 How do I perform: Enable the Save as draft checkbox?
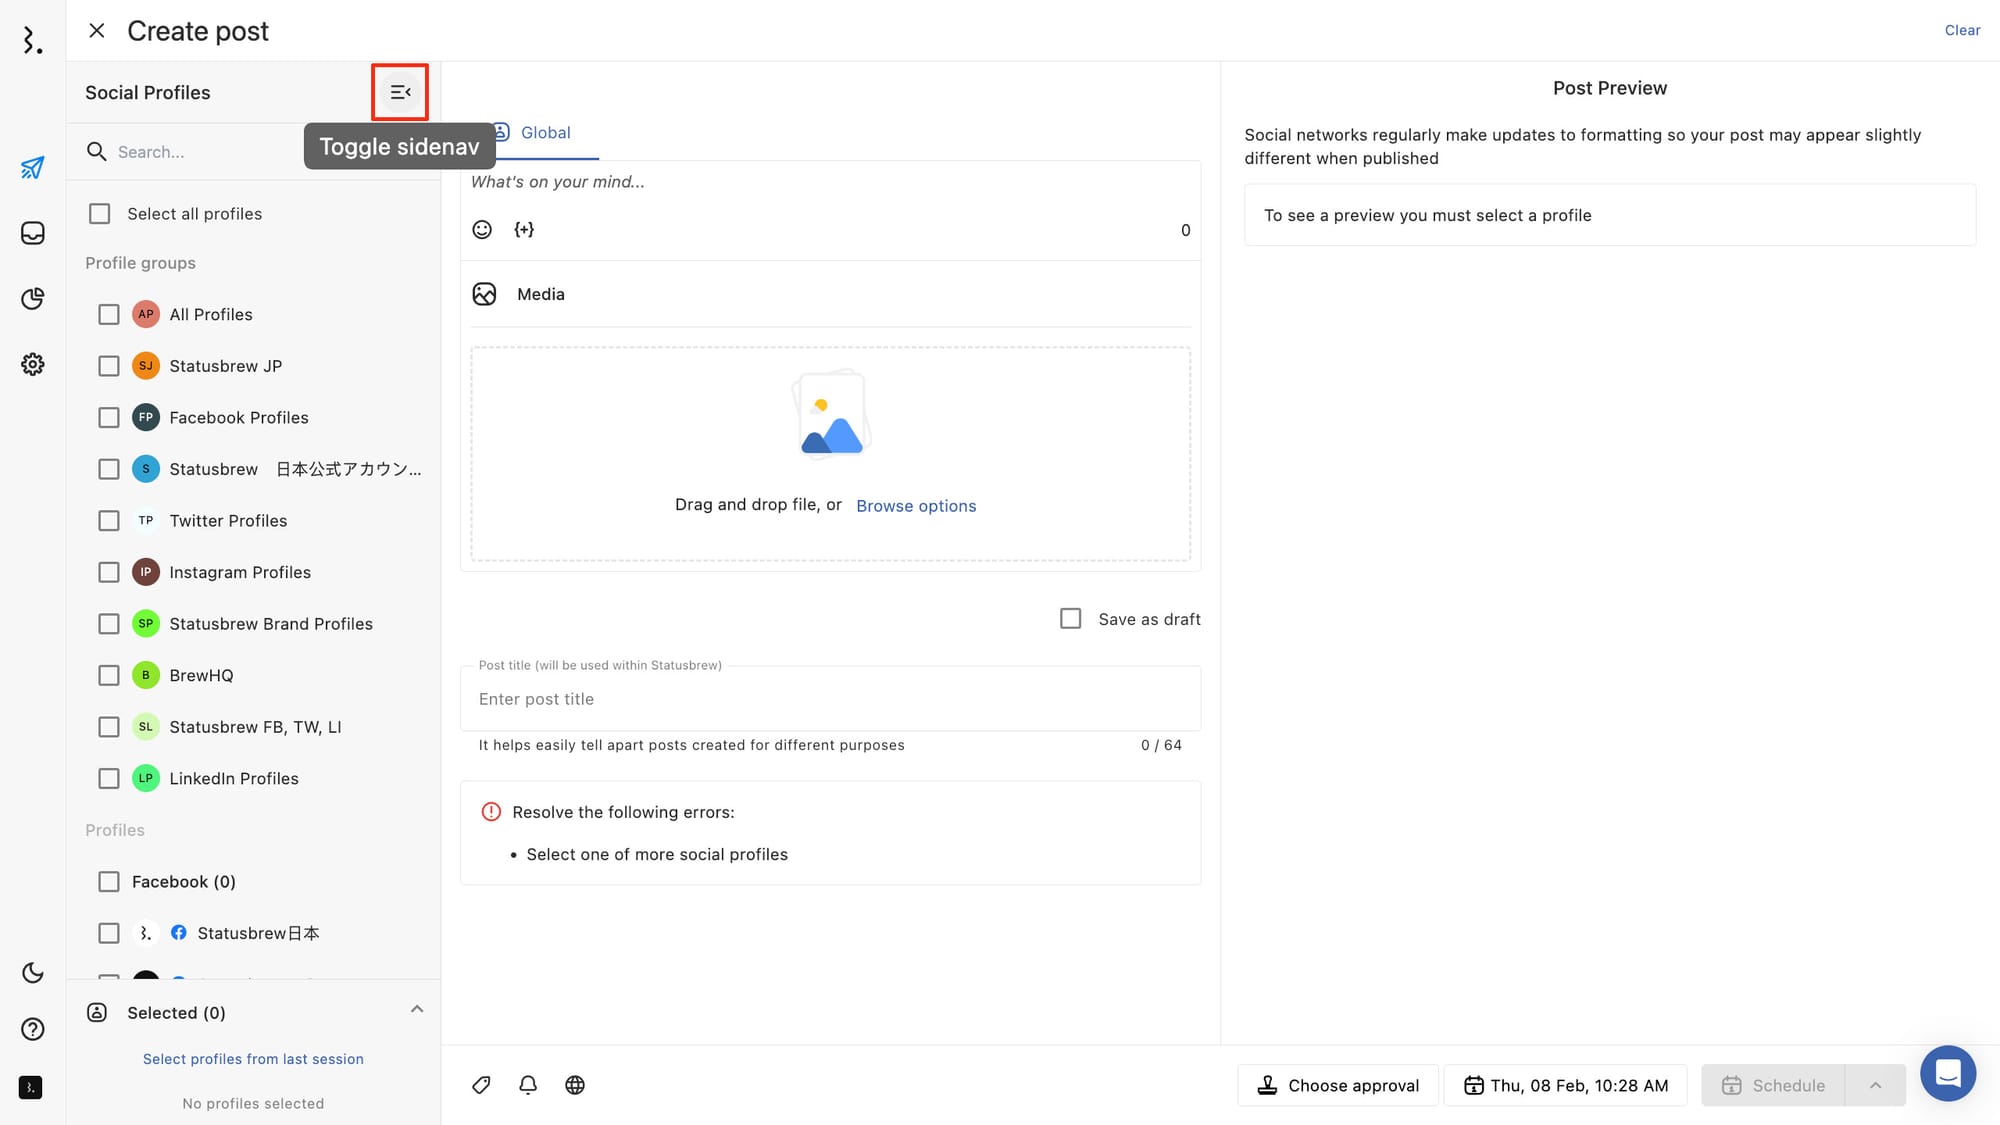pyautogui.click(x=1071, y=619)
